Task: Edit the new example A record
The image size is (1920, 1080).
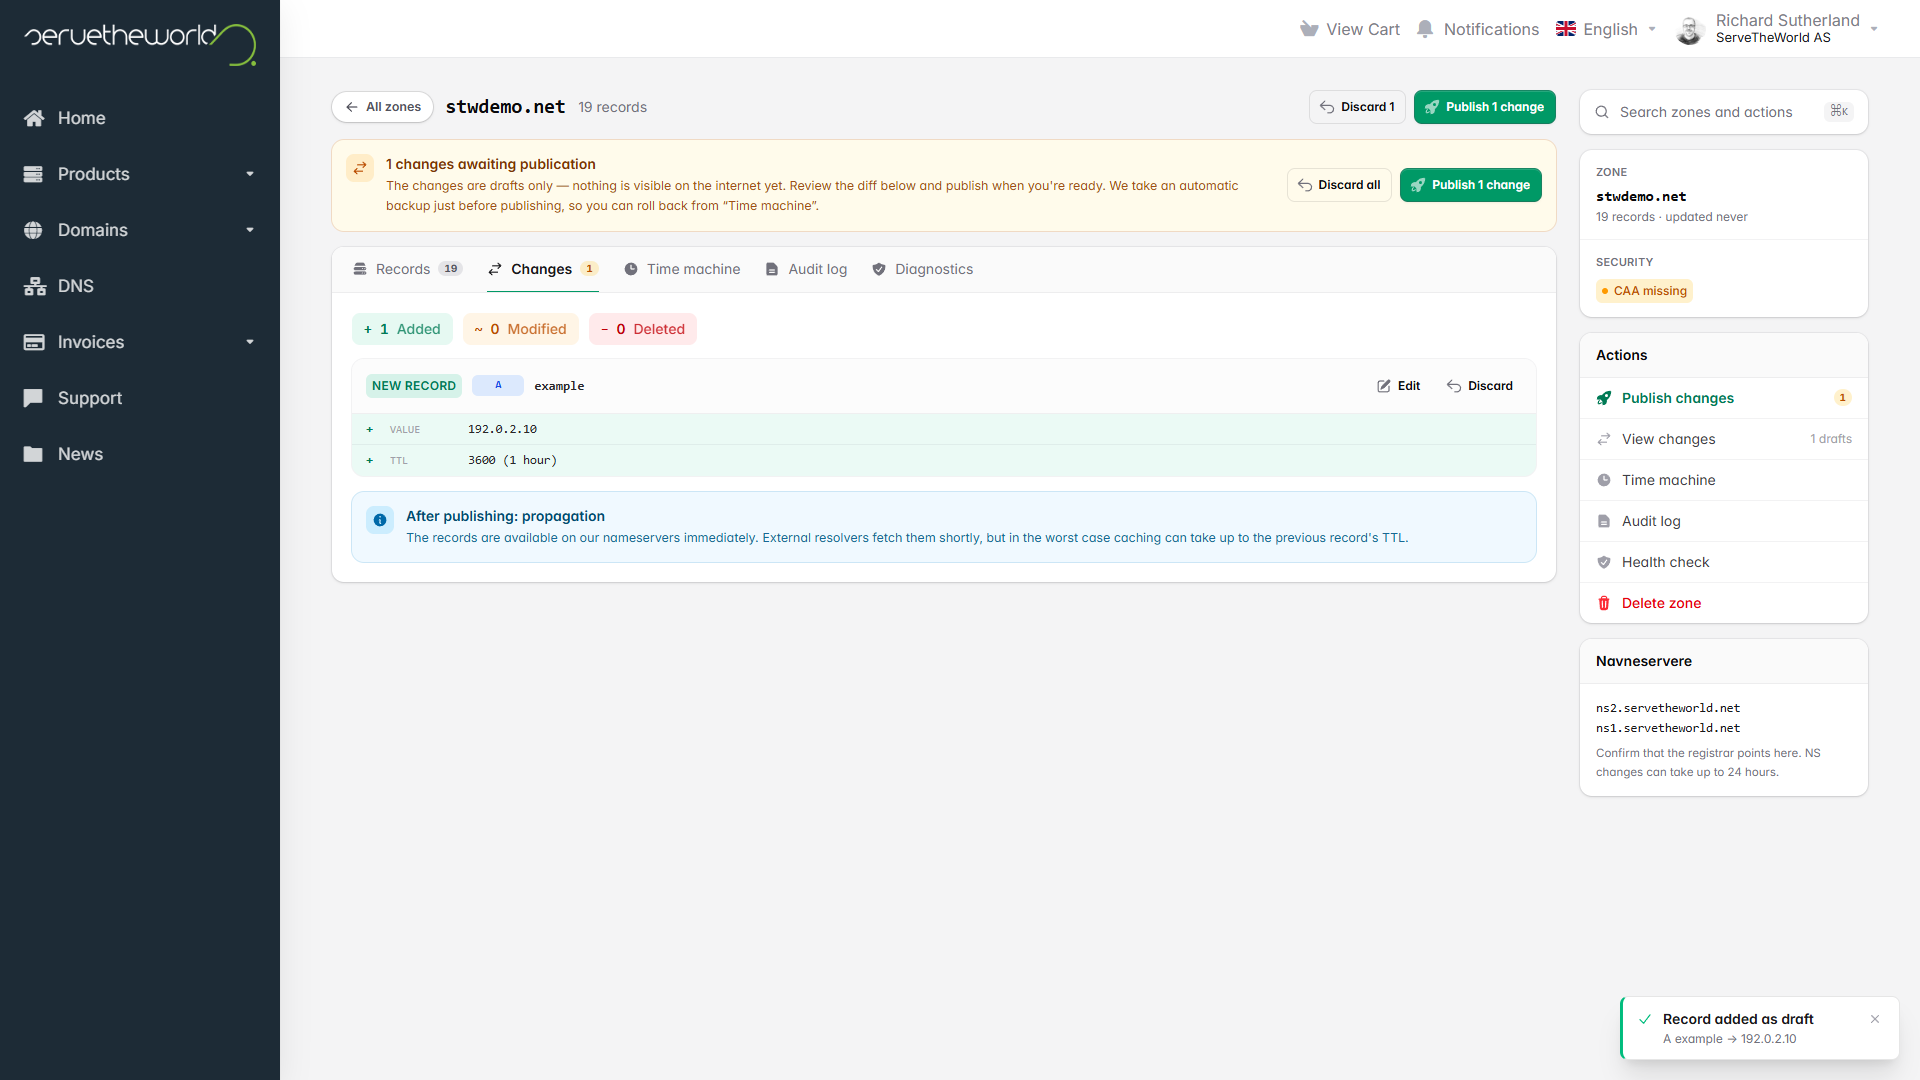Action: [x=1398, y=386]
